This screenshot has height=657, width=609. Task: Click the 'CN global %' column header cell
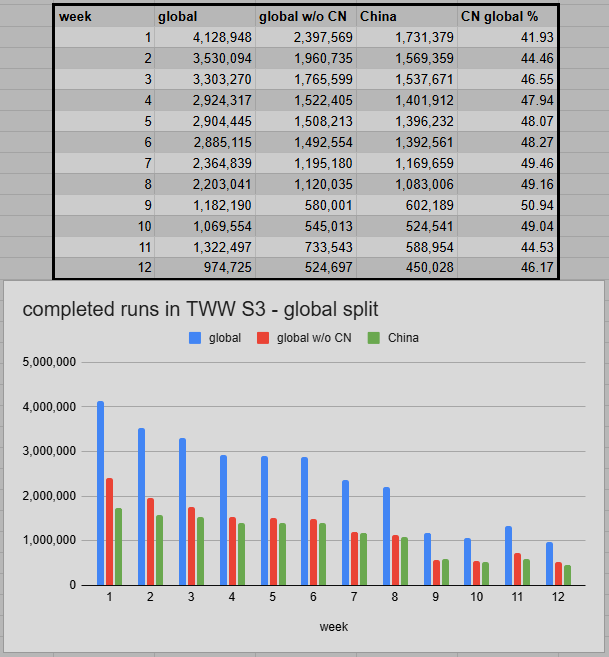coord(507,16)
